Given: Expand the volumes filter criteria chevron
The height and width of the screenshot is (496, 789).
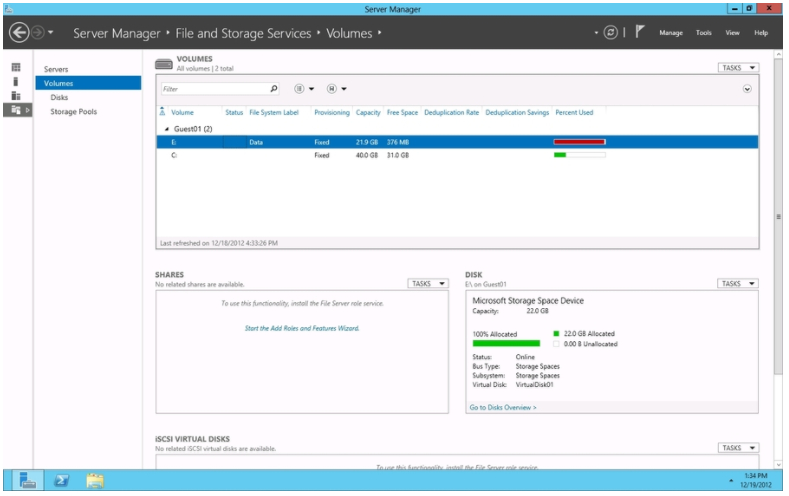Looking at the screenshot, I should pyautogui.click(x=747, y=89).
